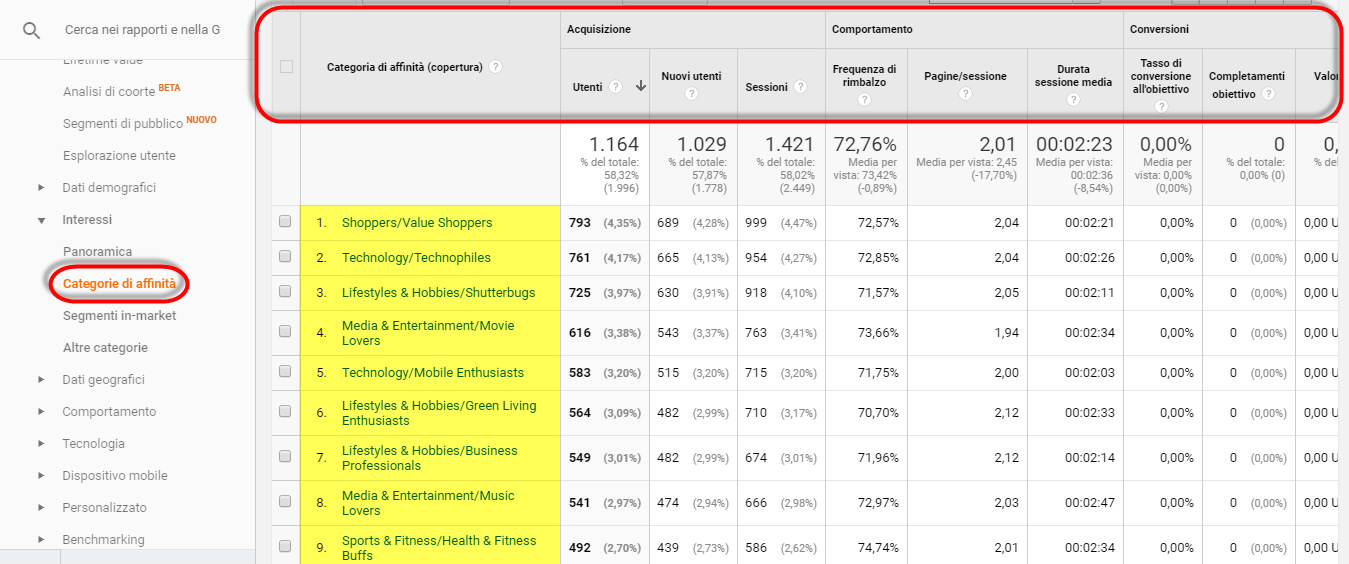1349x564 pixels.
Task: Sort by Durata sessione media header
Action: (x=1073, y=76)
